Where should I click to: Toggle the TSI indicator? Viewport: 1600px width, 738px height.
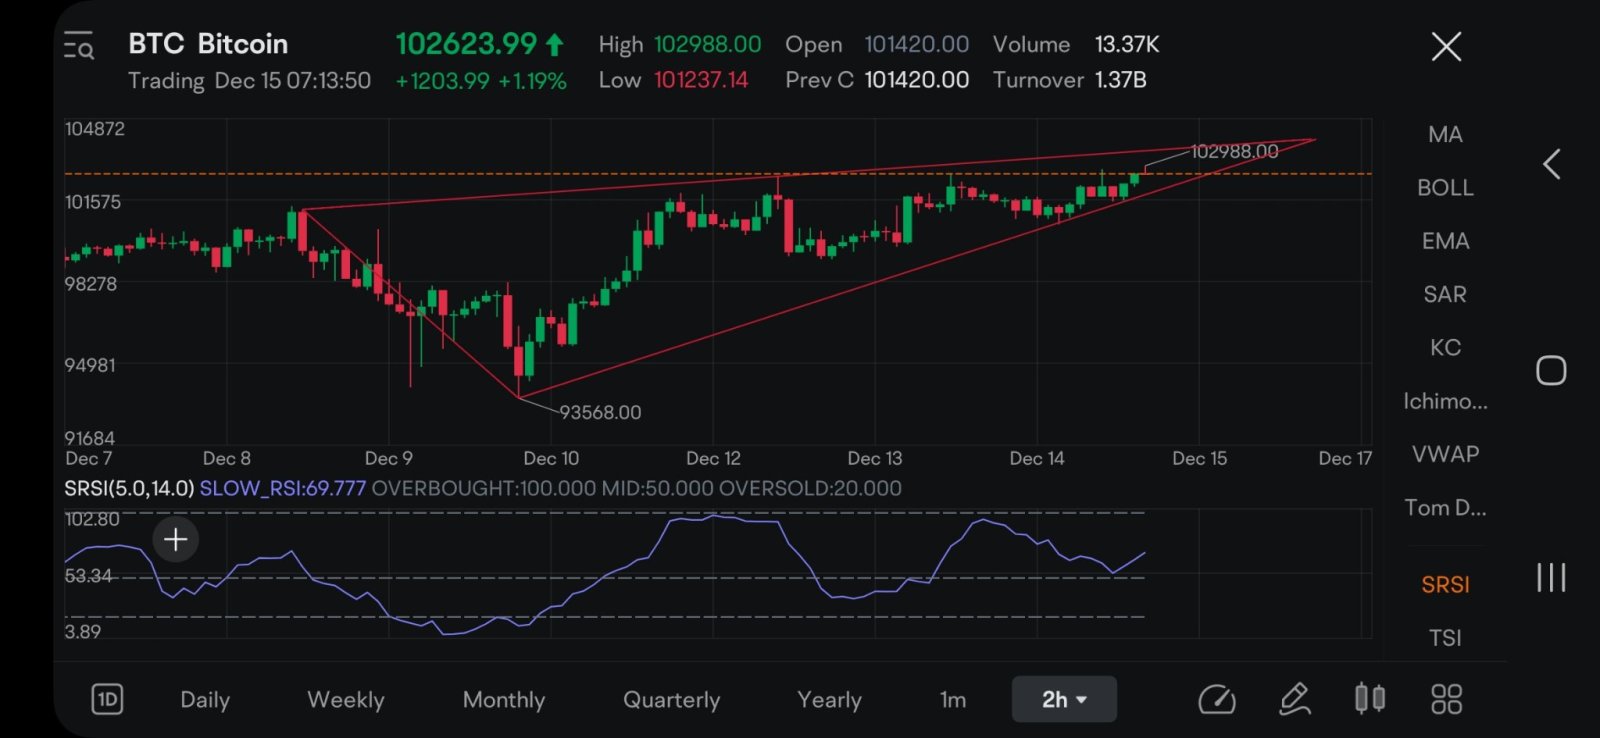pos(1445,638)
